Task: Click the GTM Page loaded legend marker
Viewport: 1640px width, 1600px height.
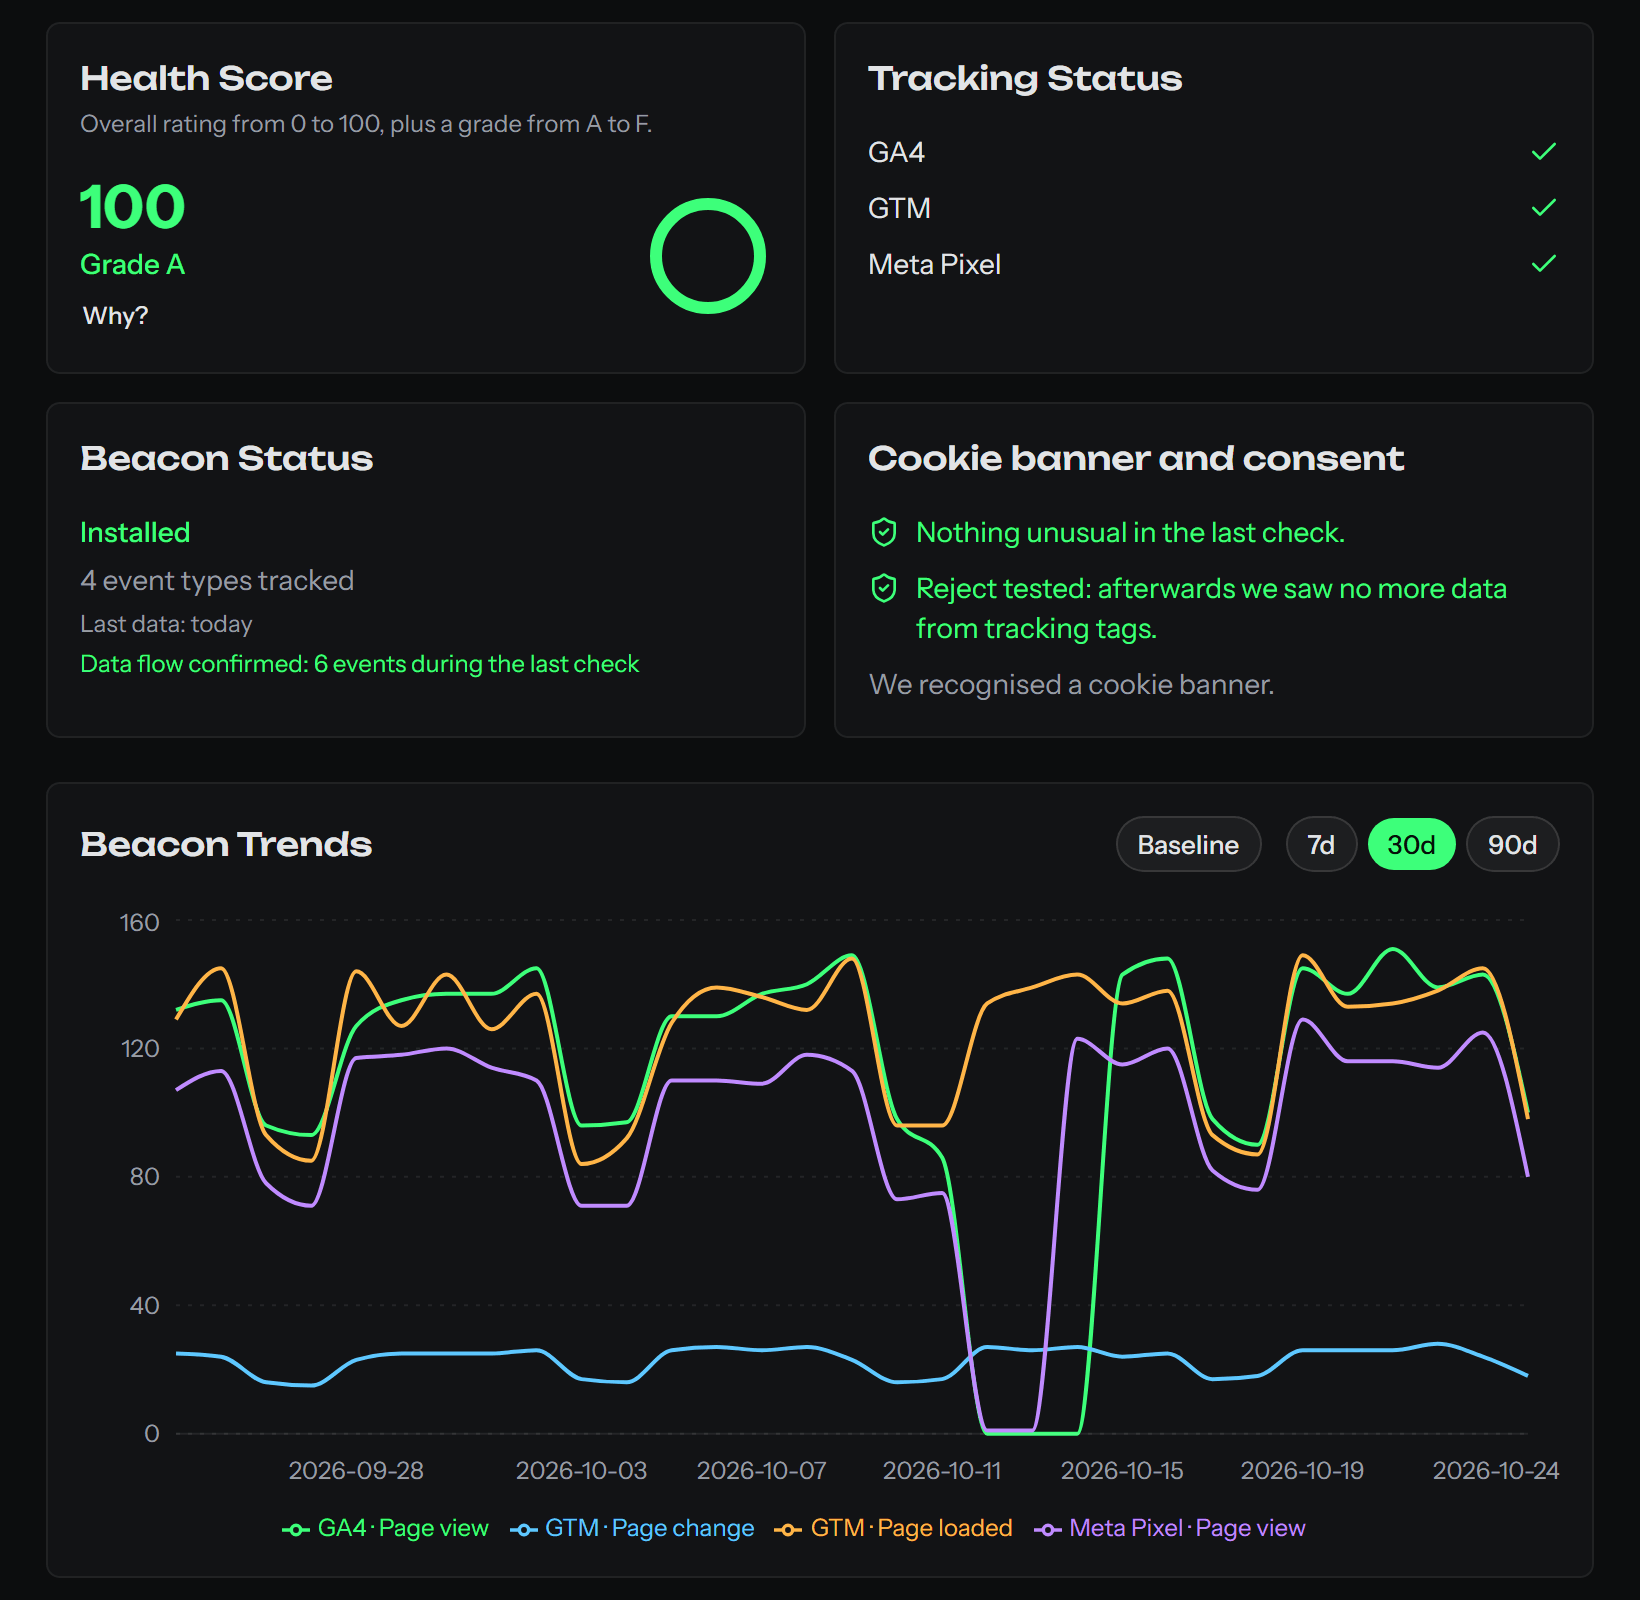Action: click(x=788, y=1530)
